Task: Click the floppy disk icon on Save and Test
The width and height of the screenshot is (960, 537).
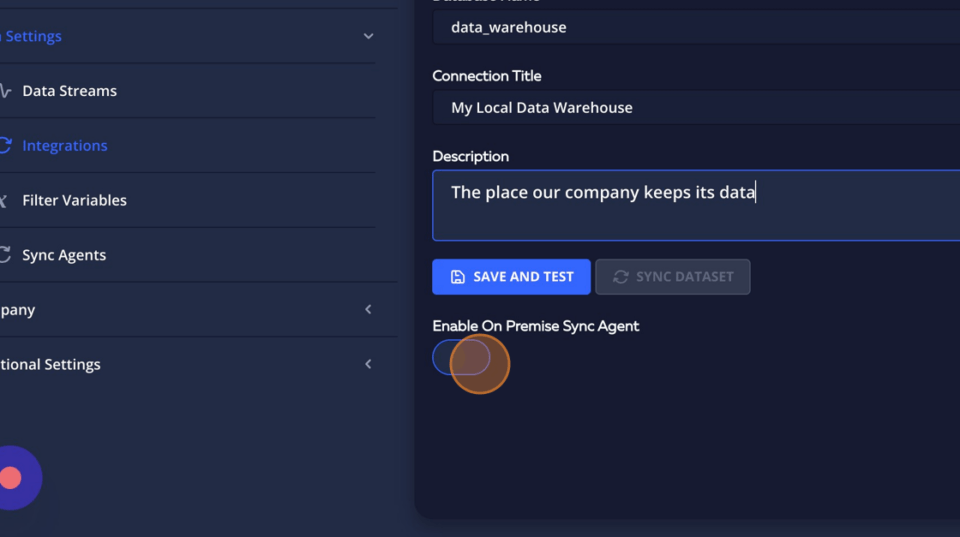Action: point(458,277)
